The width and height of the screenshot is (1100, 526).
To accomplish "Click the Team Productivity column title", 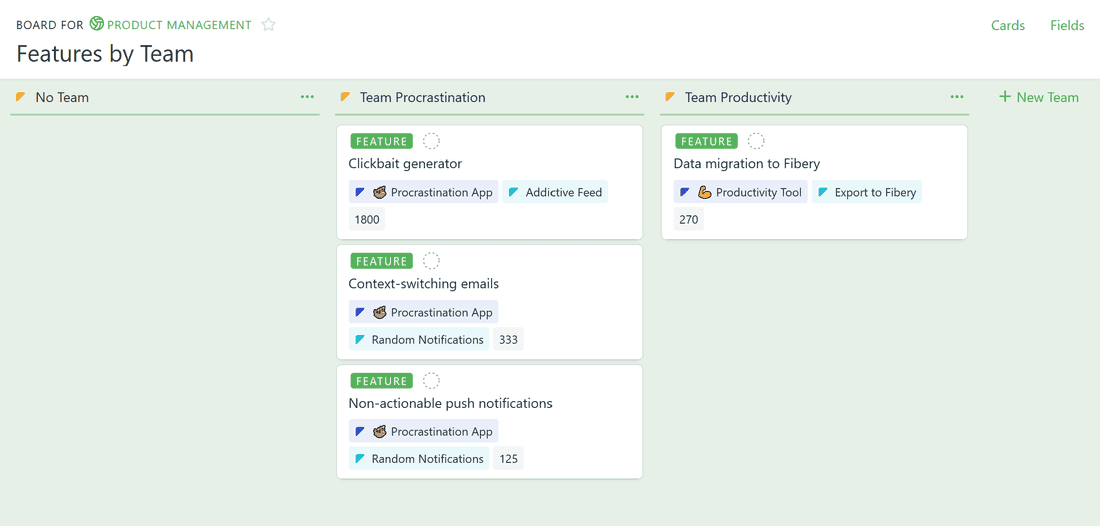I will click(738, 97).
